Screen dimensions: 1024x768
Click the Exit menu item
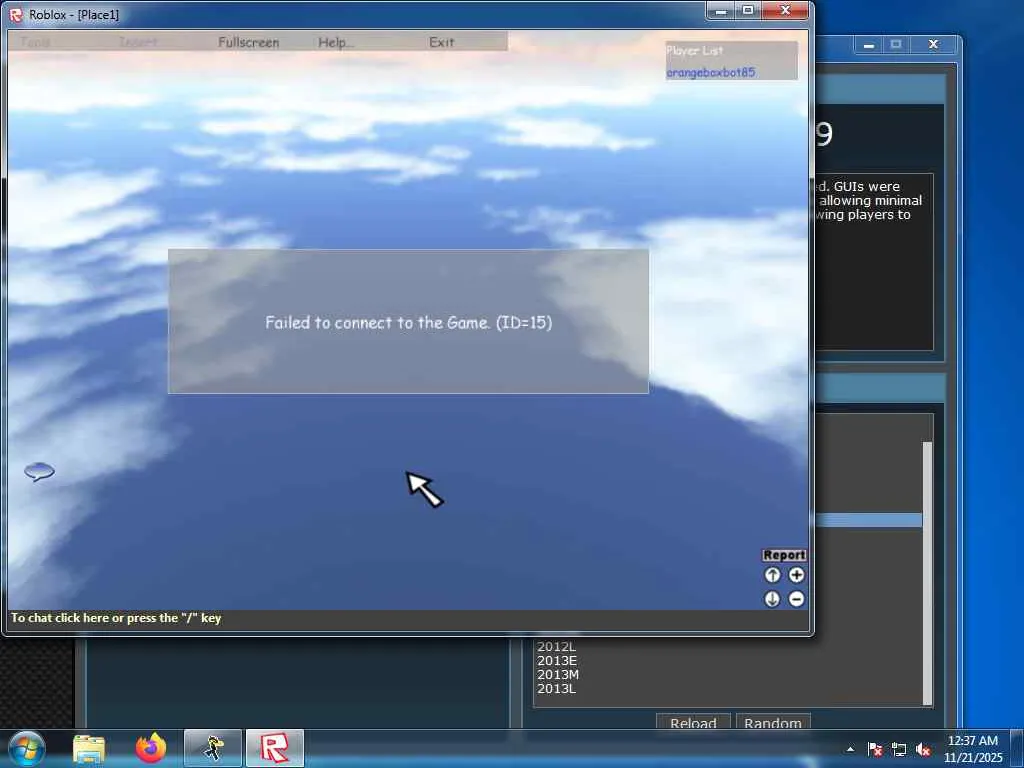[x=441, y=42]
